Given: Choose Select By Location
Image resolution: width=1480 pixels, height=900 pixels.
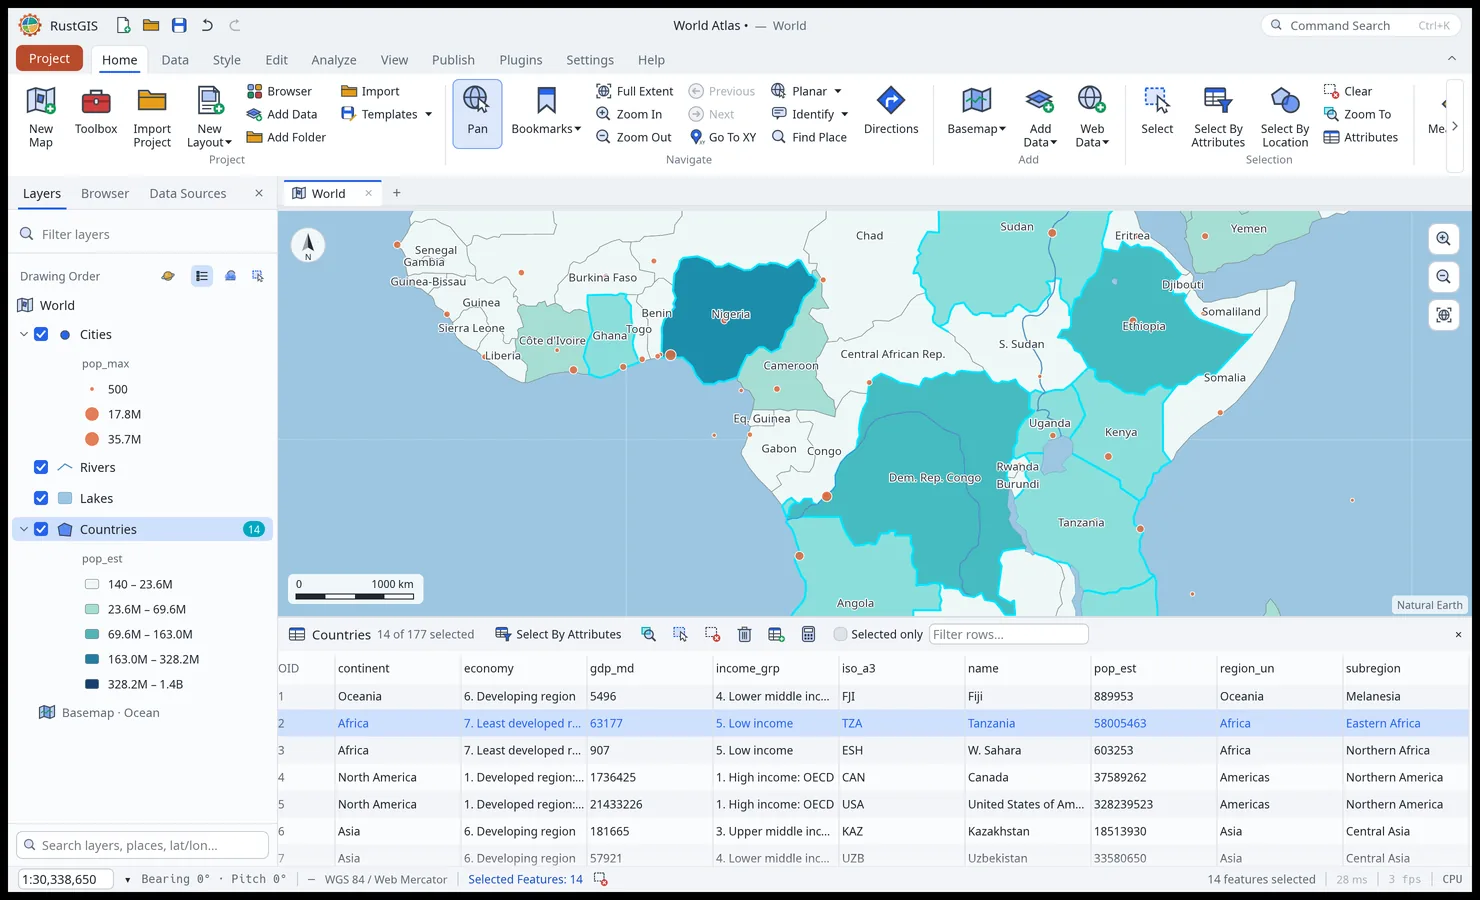Looking at the screenshot, I should [x=1284, y=118].
